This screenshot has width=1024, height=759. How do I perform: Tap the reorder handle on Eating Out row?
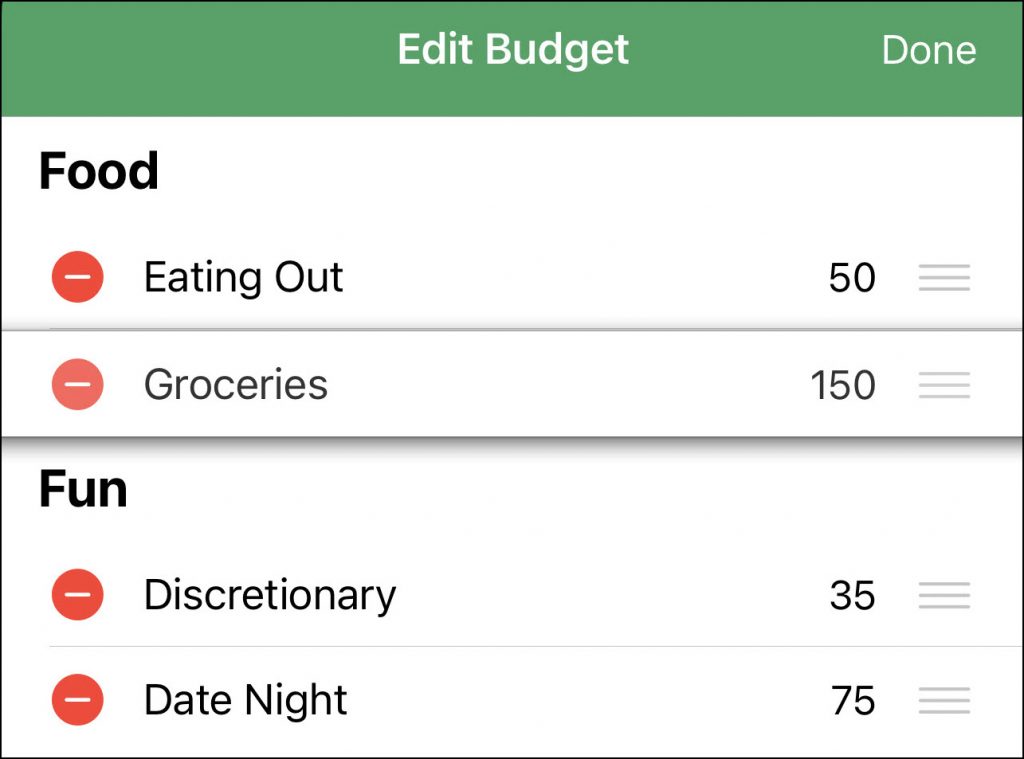pos(944,278)
